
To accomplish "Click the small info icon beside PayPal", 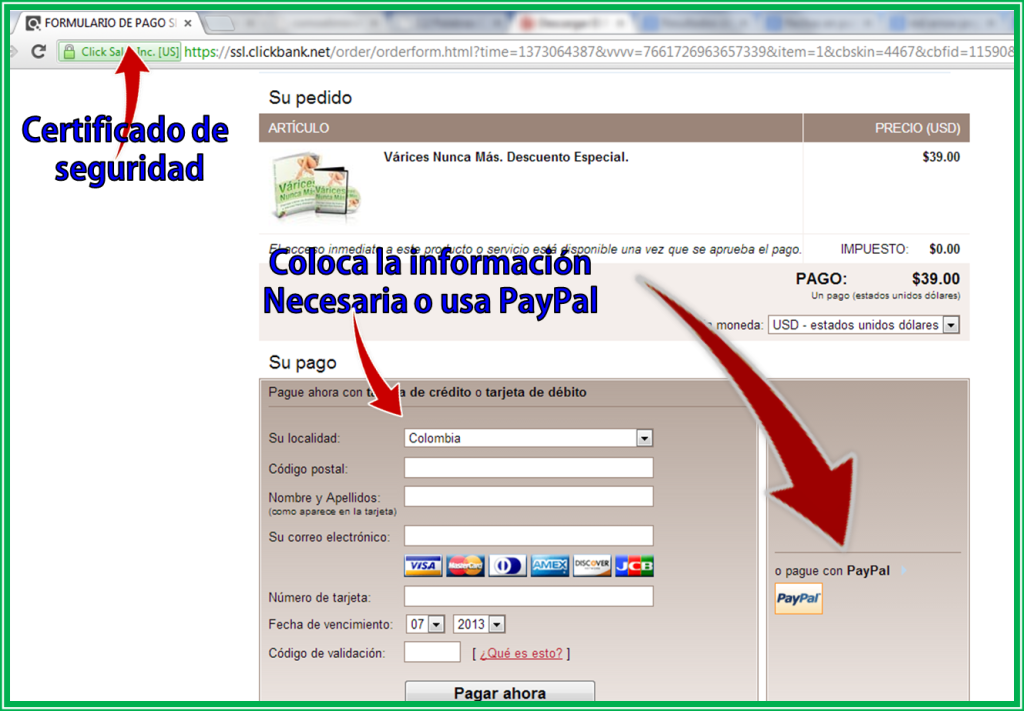I will (x=904, y=570).
